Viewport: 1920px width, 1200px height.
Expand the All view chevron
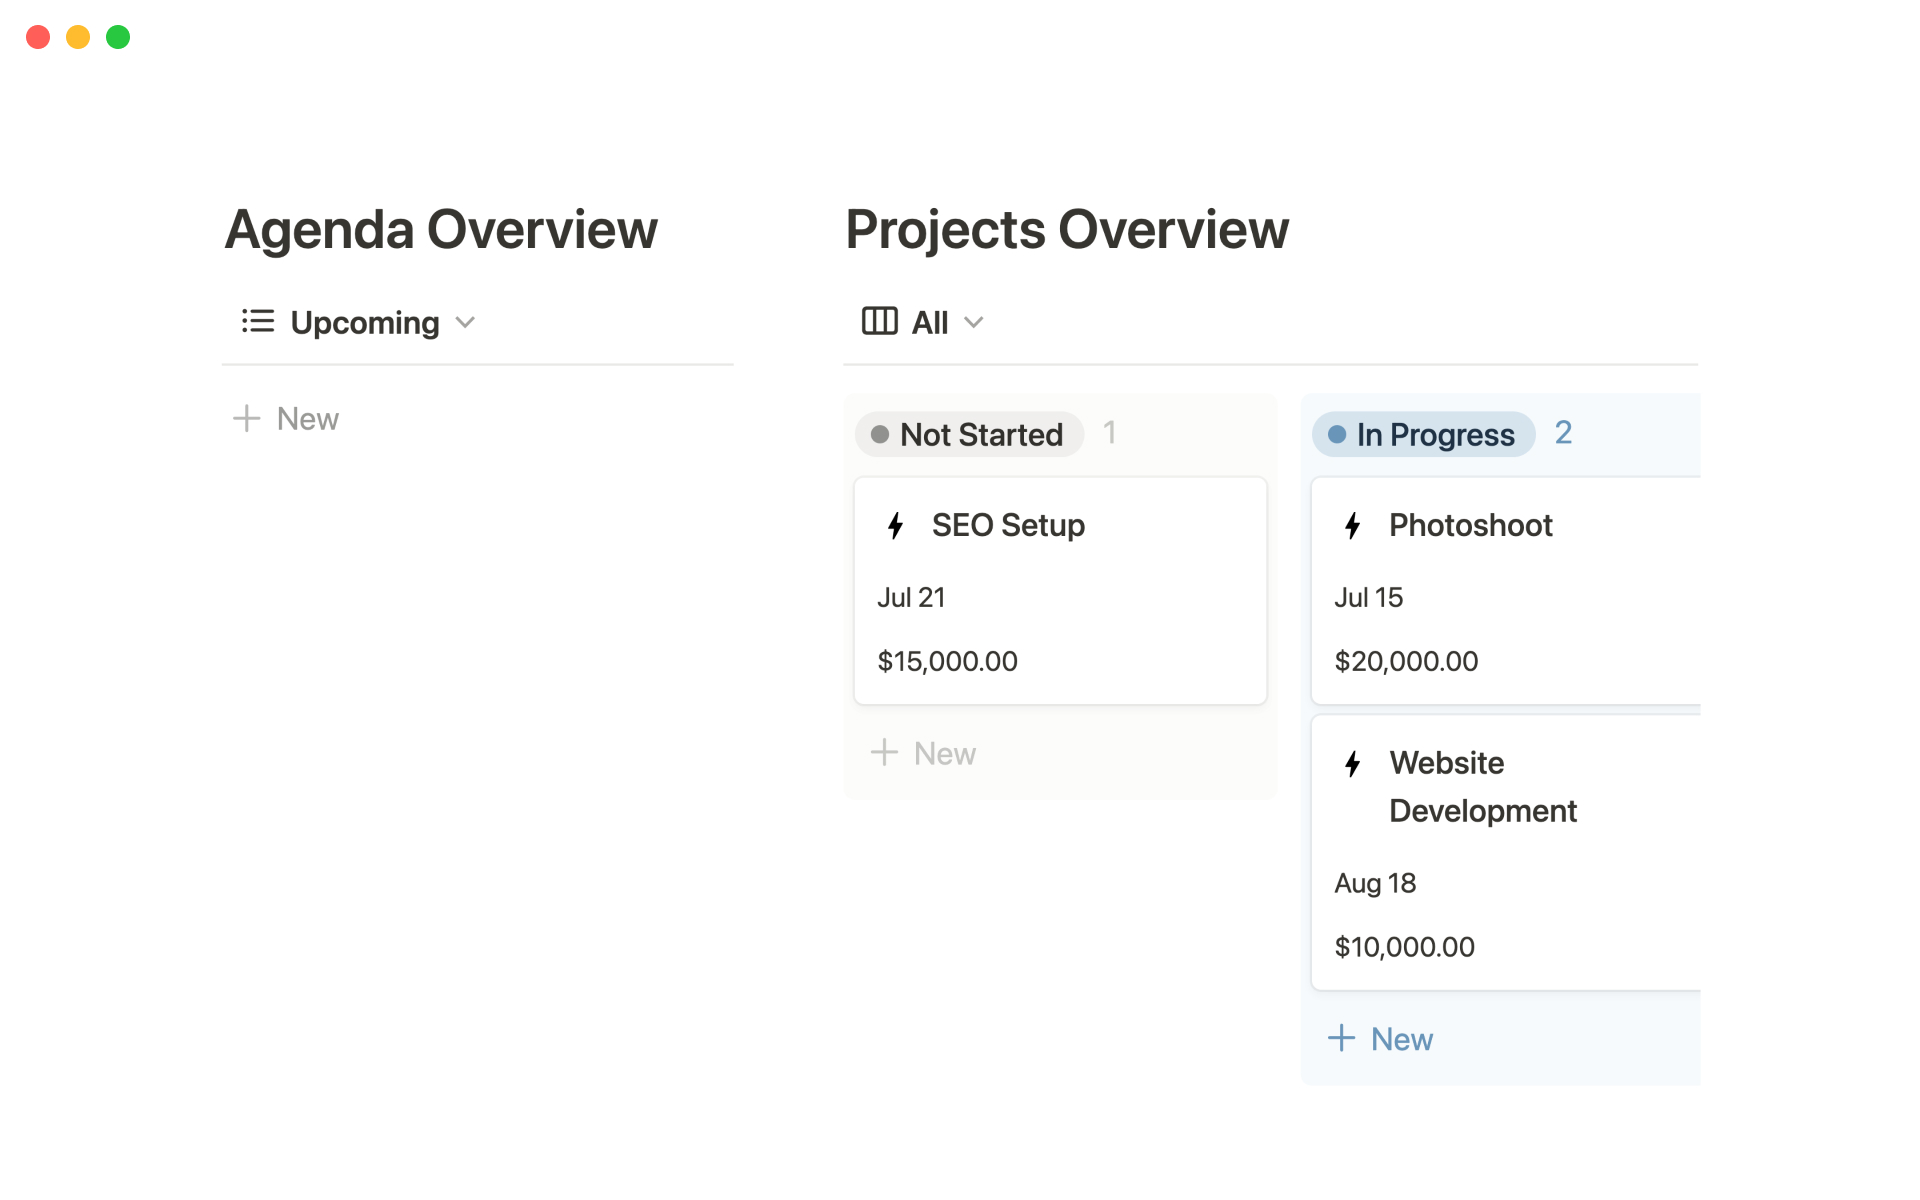[974, 323]
